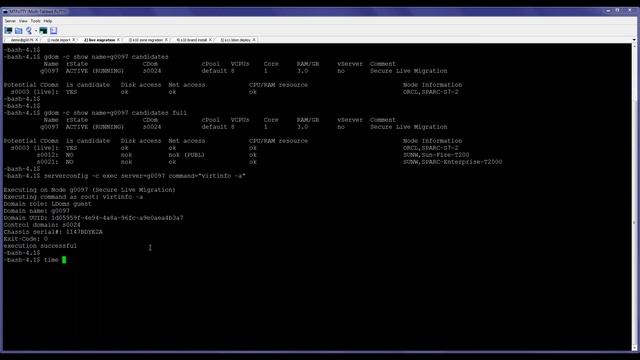
Task: Click the vertical terminal scrollbar
Action: coord(634,197)
